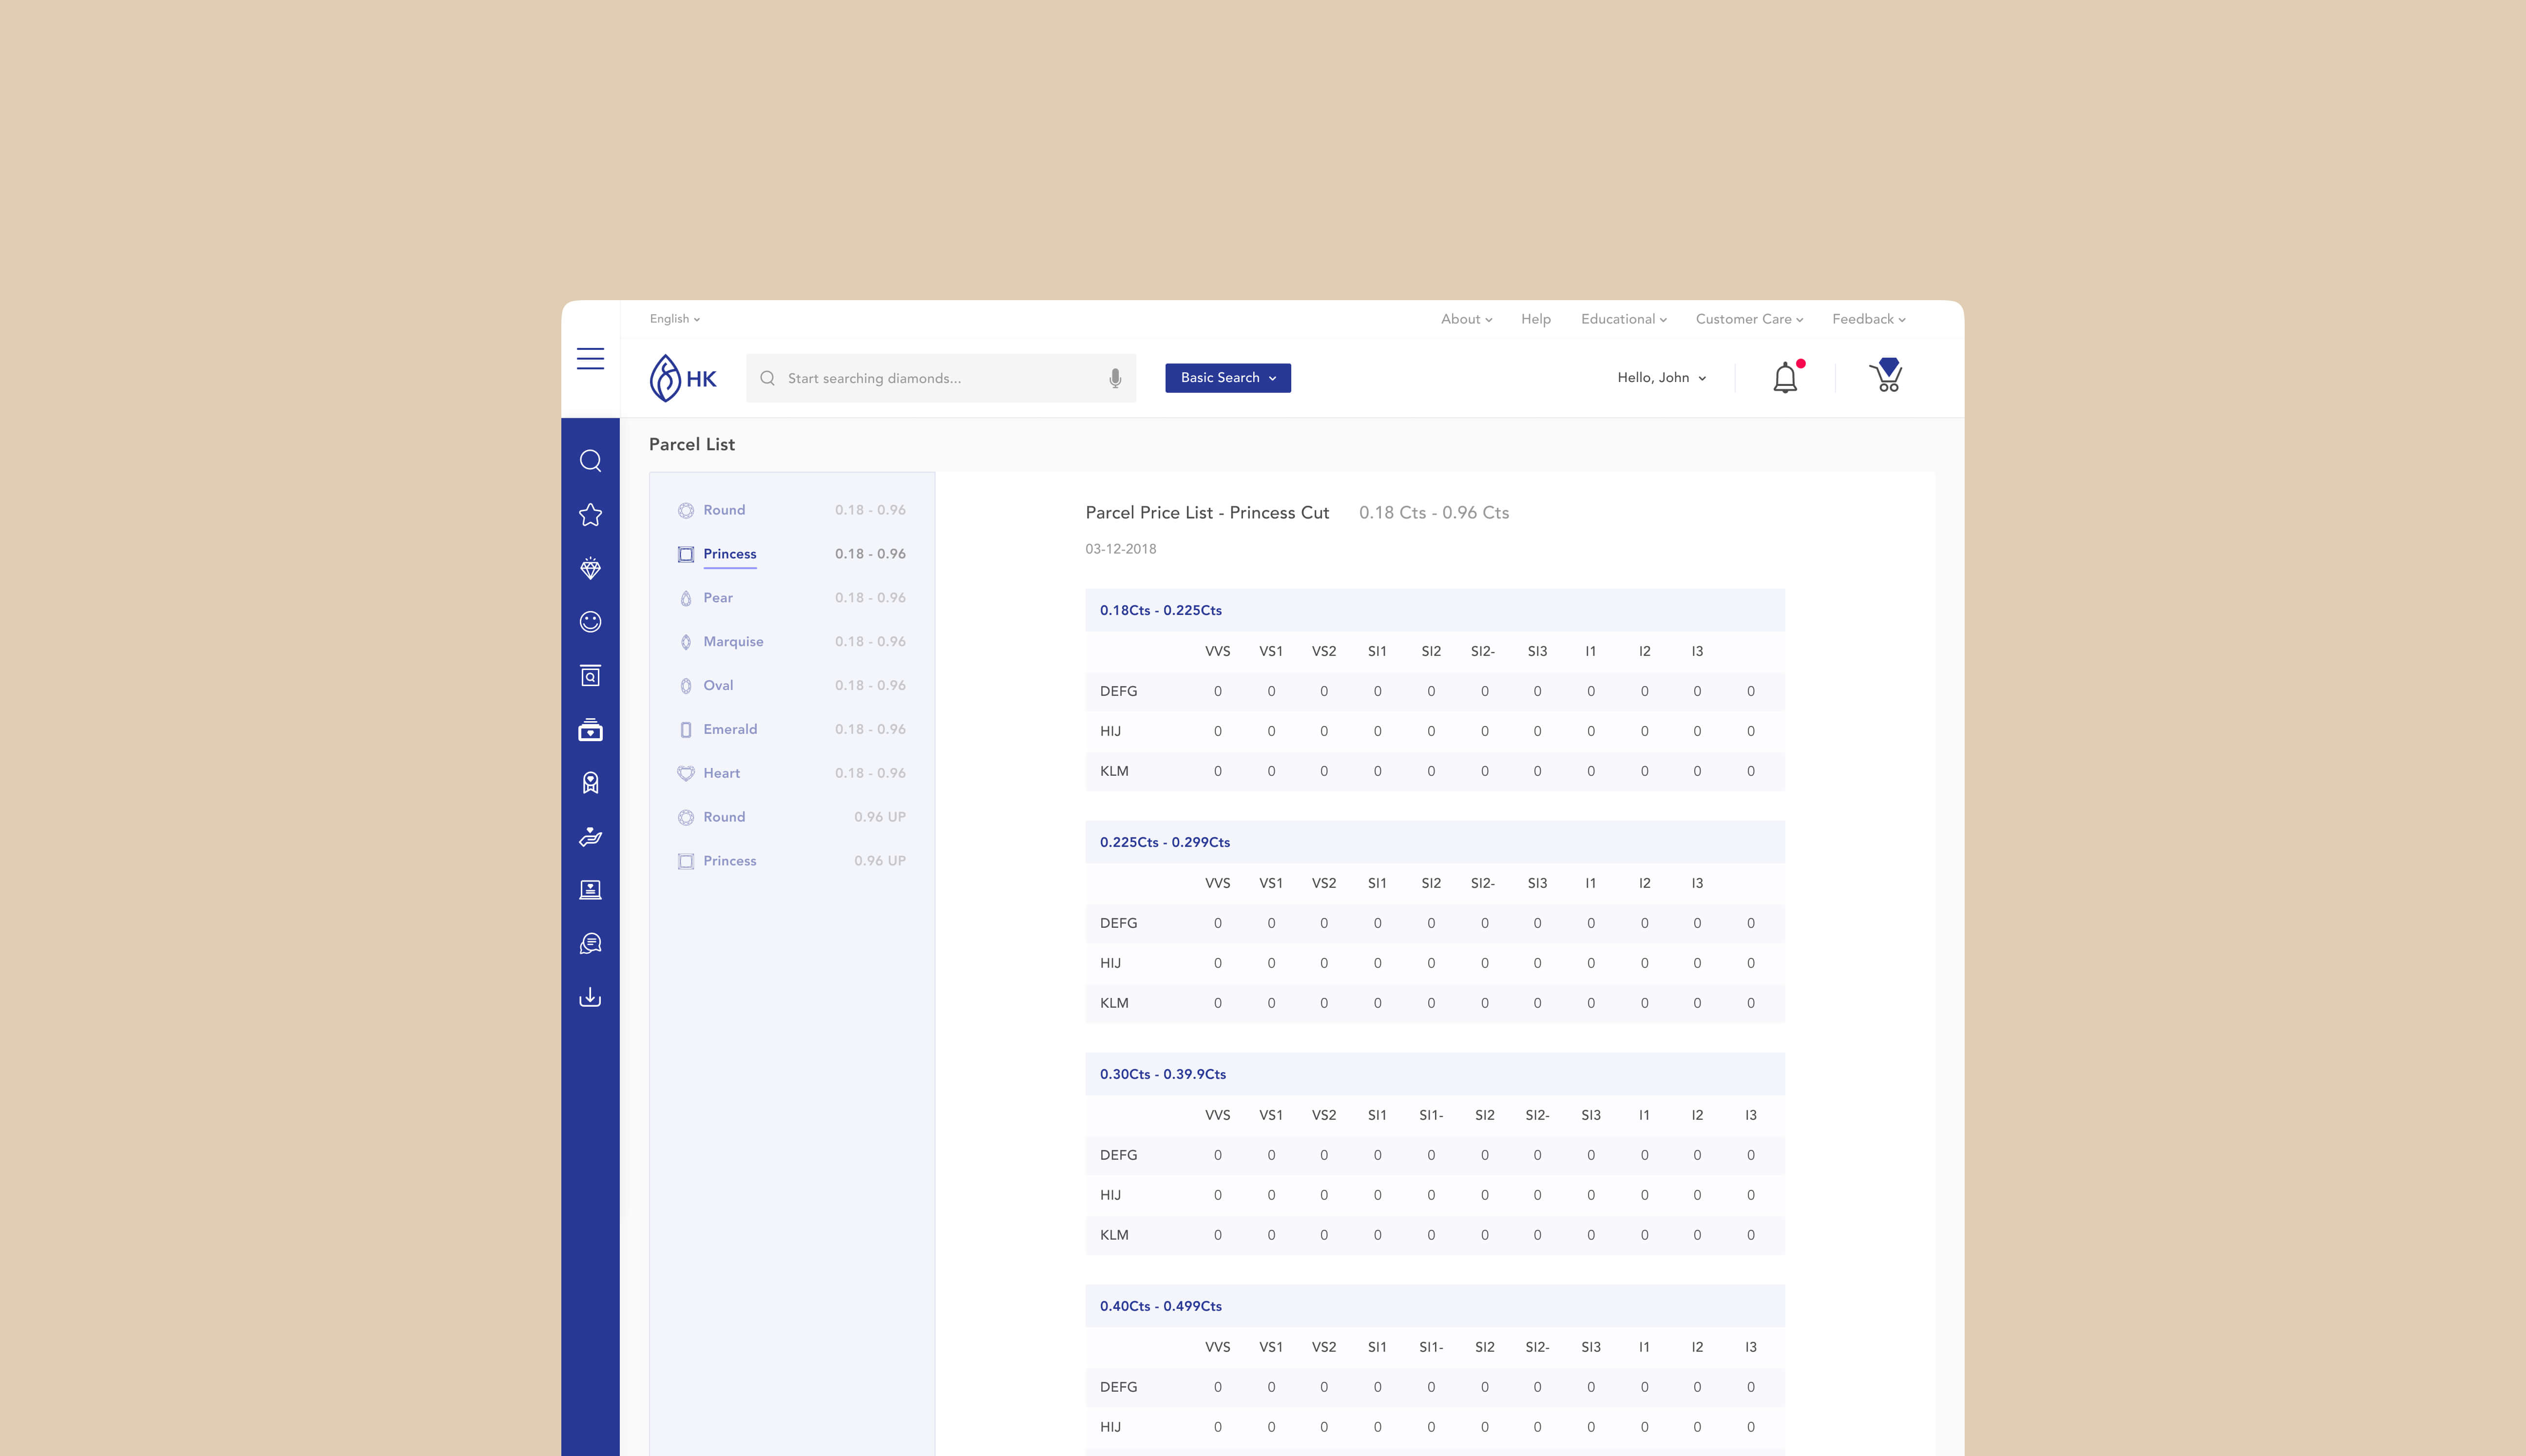2526x1456 pixels.
Task: Open the notifications bell
Action: tap(1785, 378)
